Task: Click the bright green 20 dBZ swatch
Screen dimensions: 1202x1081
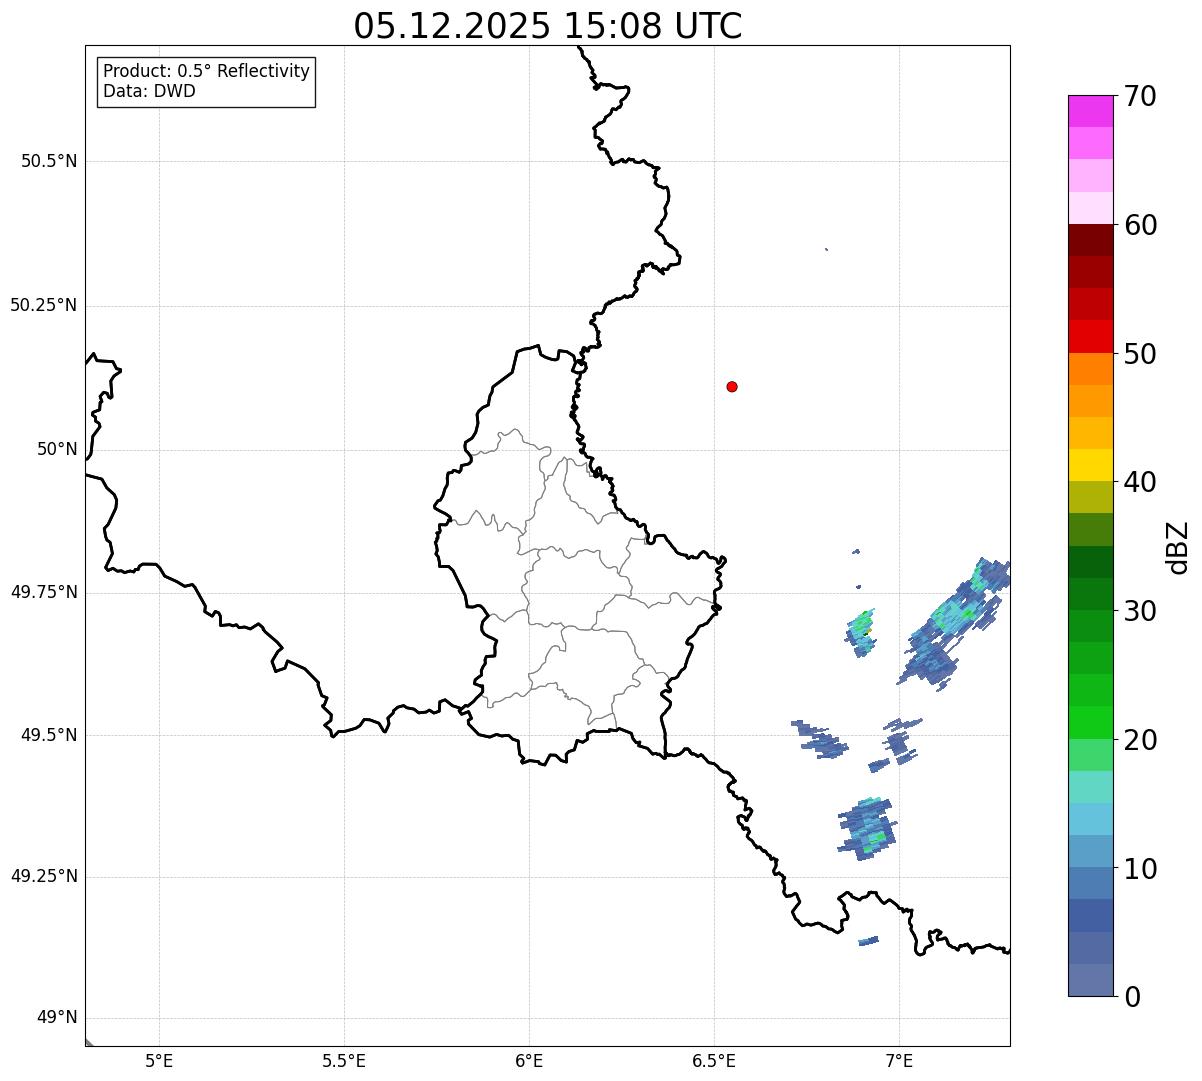Action: pyautogui.click(x=1090, y=723)
